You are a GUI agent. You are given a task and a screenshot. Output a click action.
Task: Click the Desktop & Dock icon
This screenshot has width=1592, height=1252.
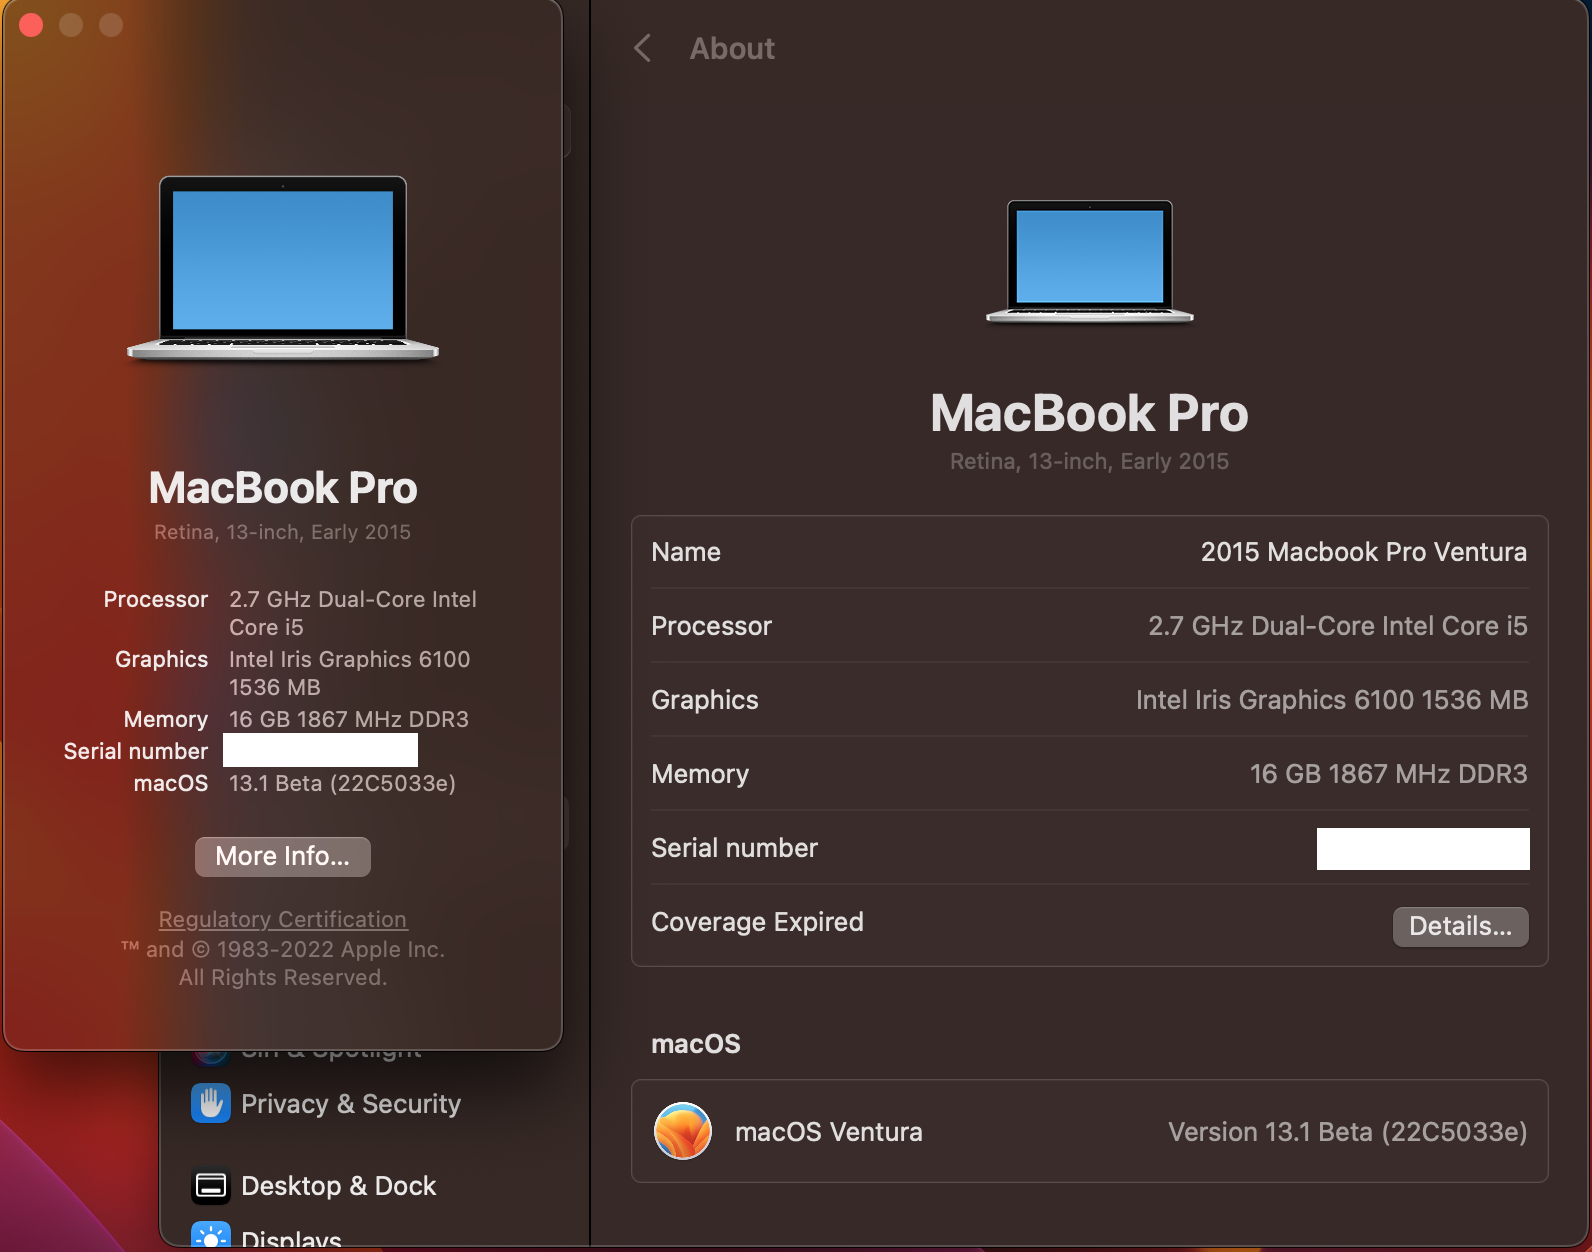point(211,1186)
